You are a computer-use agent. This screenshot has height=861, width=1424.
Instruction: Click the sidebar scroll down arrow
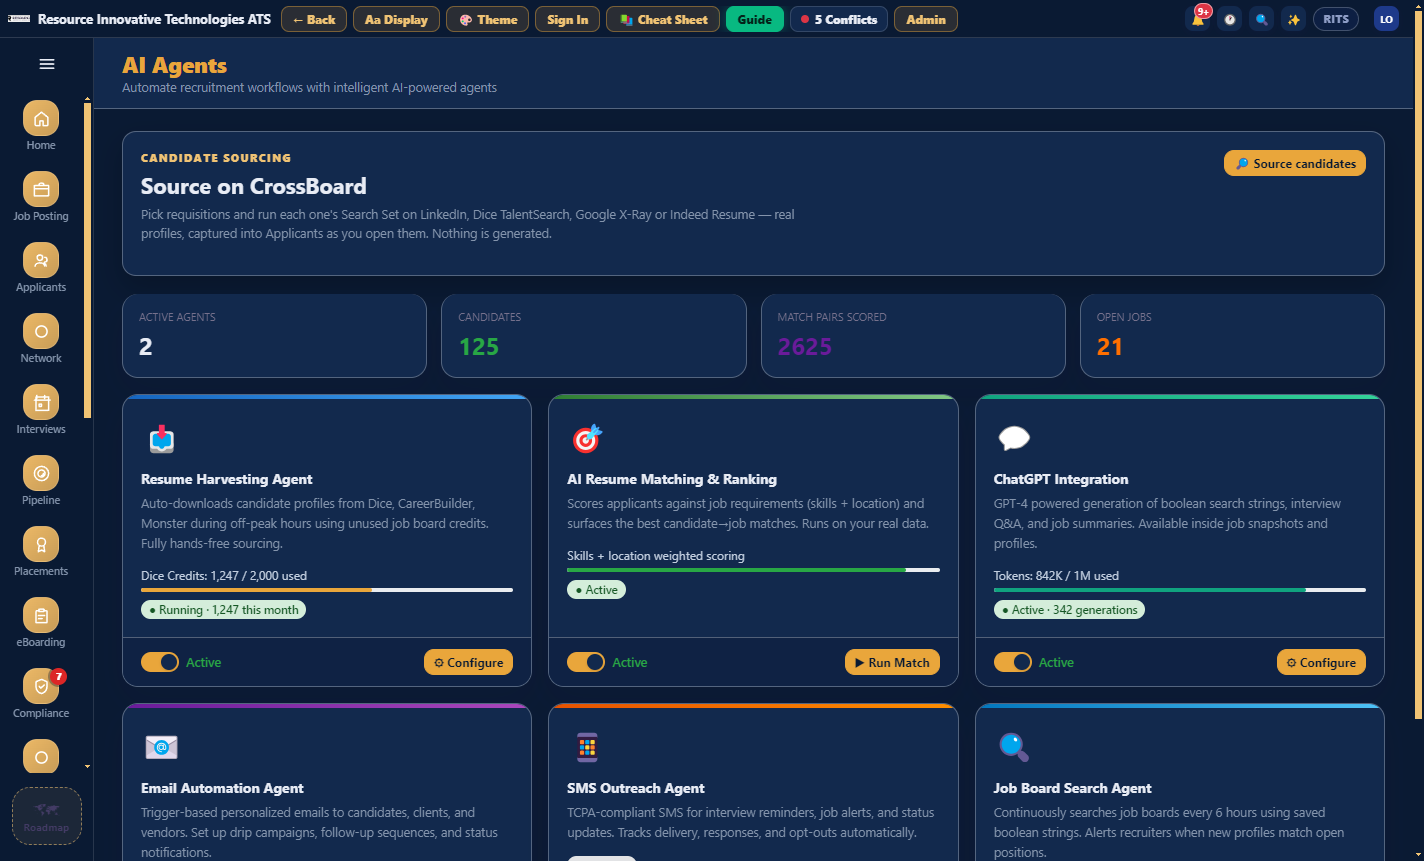pos(87,767)
